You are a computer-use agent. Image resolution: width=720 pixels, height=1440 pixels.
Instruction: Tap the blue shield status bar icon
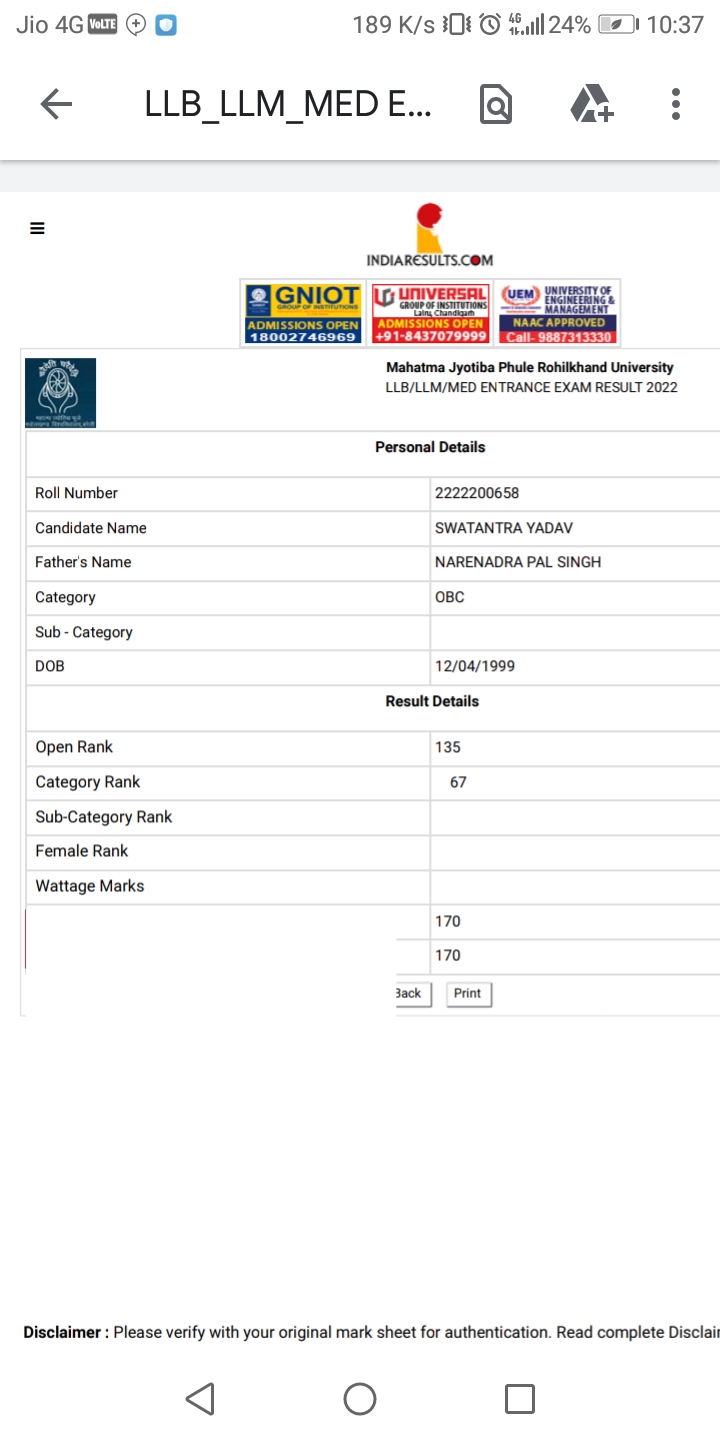tap(165, 25)
